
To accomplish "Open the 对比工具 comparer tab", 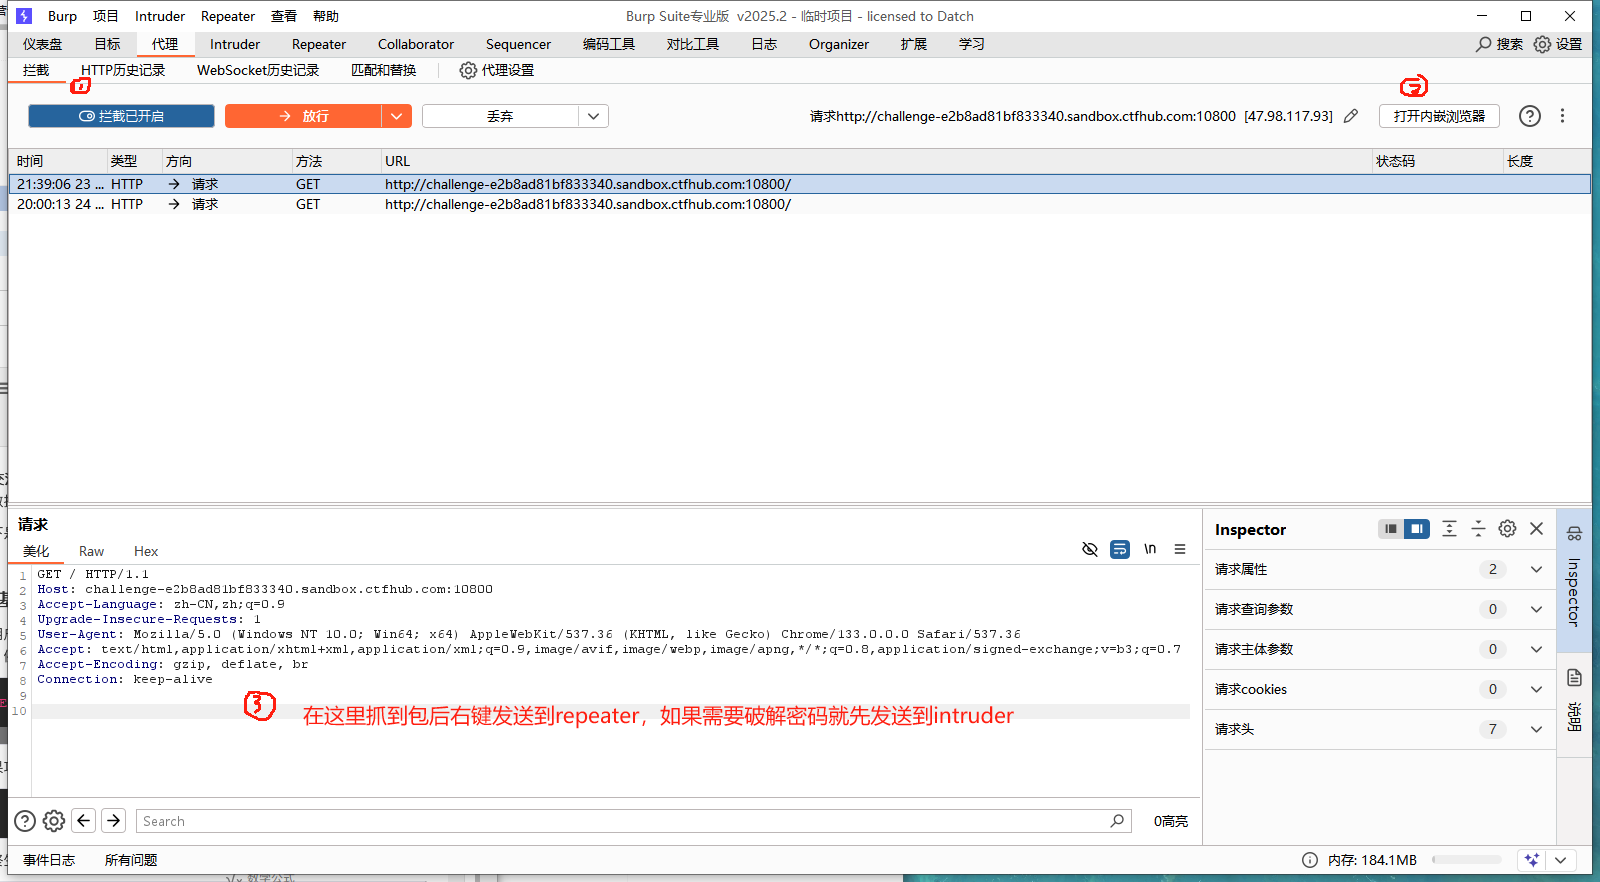I will pos(693,44).
